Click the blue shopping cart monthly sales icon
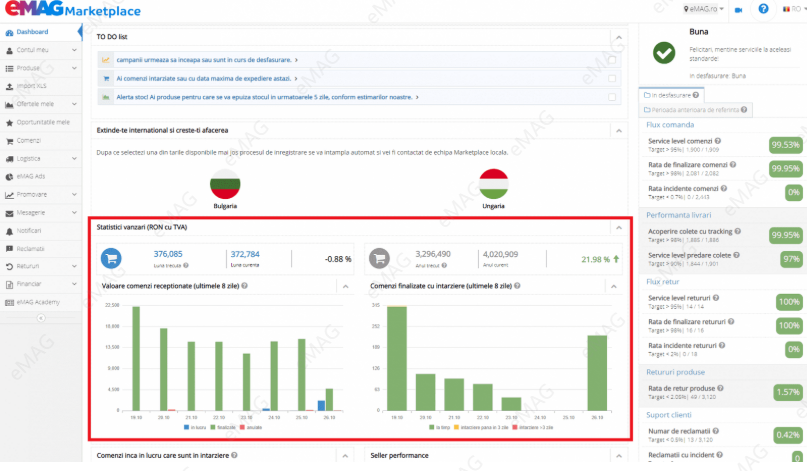The height and width of the screenshot is (471, 807). pyautogui.click(x=113, y=257)
